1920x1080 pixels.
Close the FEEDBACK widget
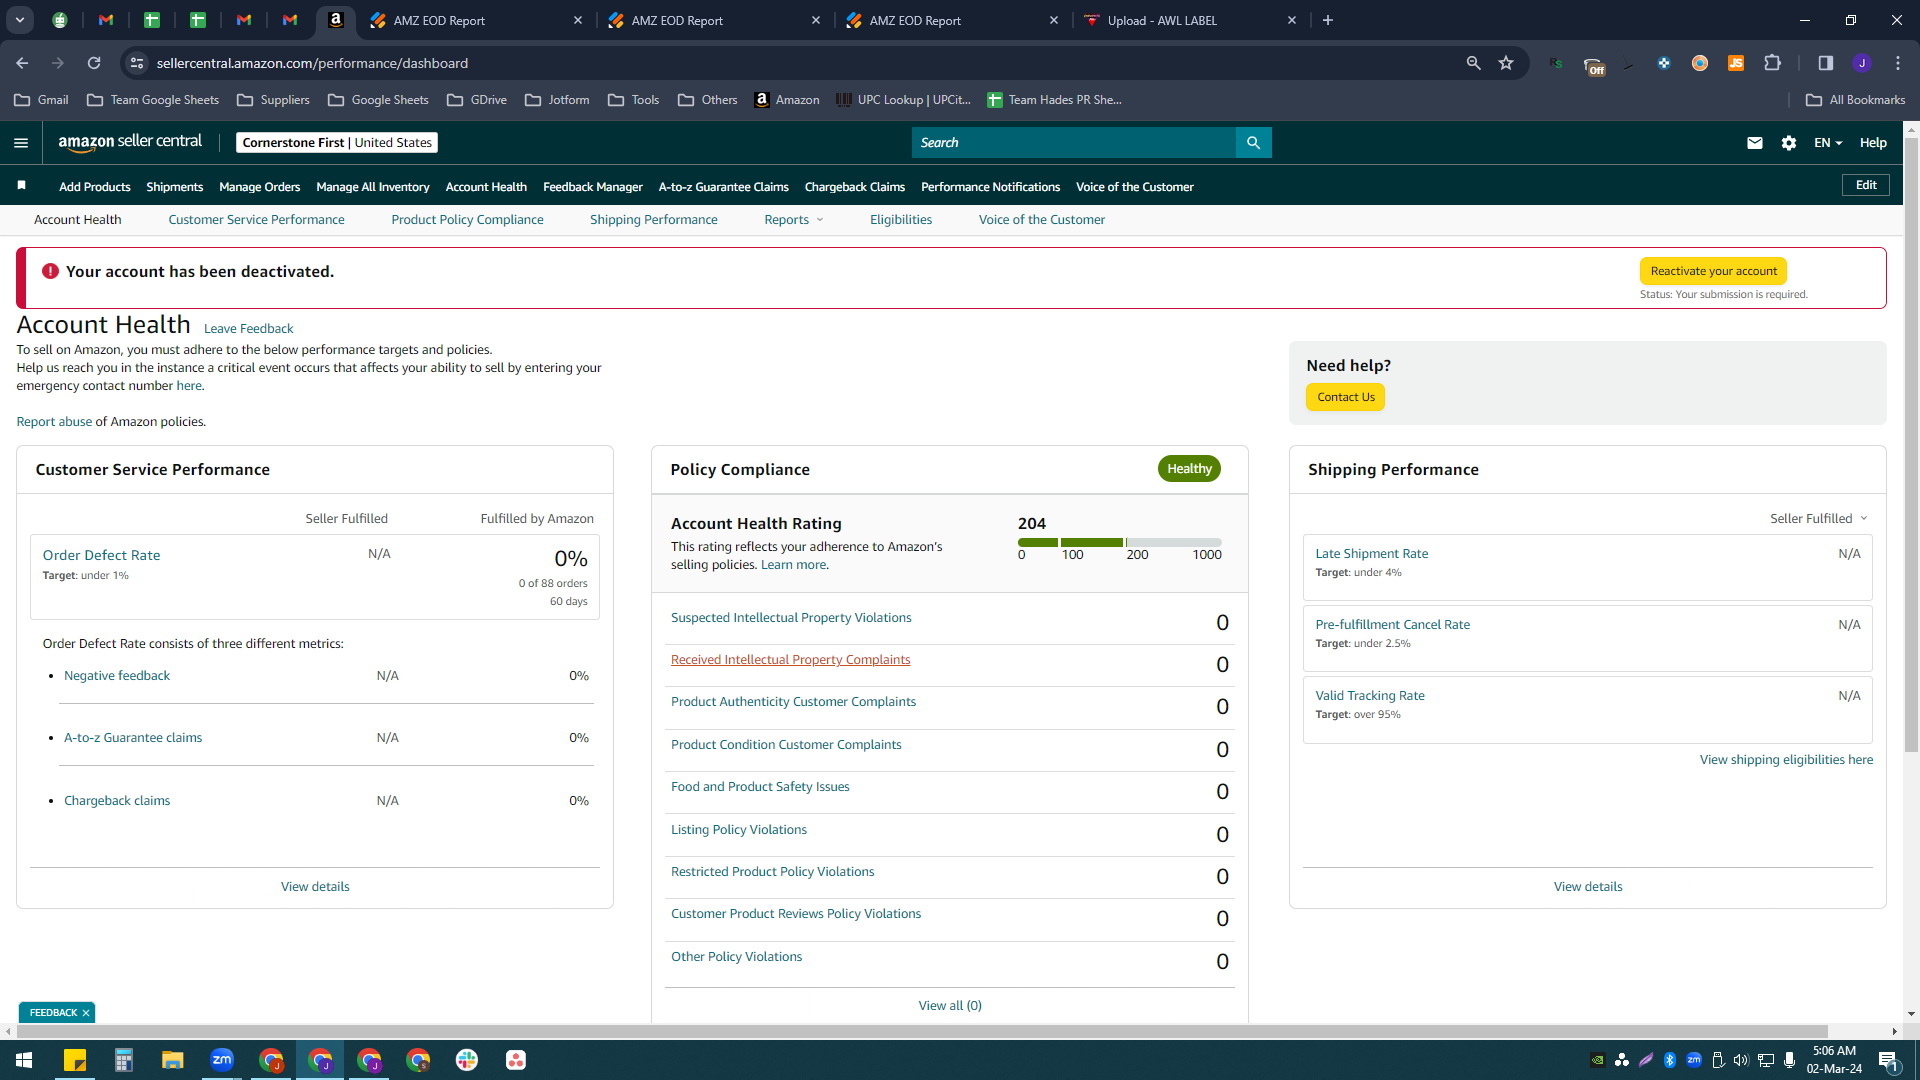86,1013
